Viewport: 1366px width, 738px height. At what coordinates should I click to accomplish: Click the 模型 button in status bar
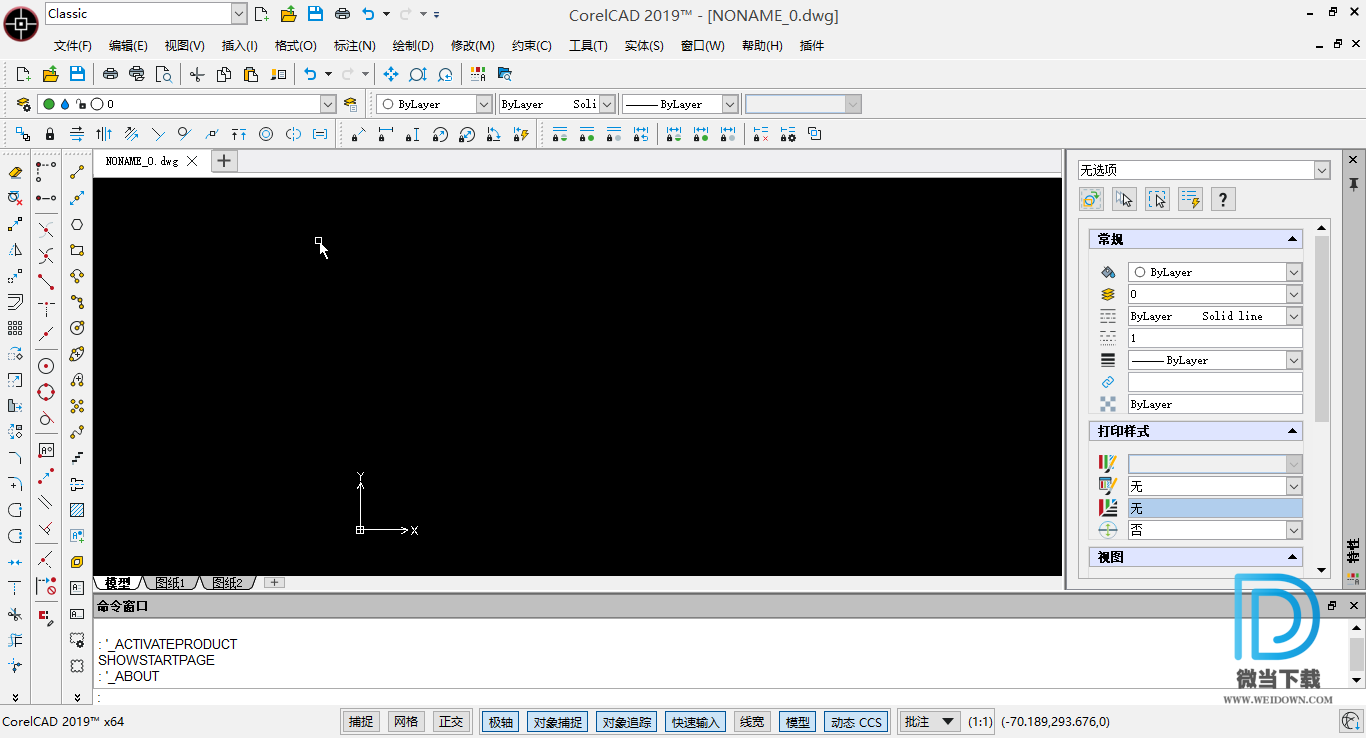[x=798, y=722]
